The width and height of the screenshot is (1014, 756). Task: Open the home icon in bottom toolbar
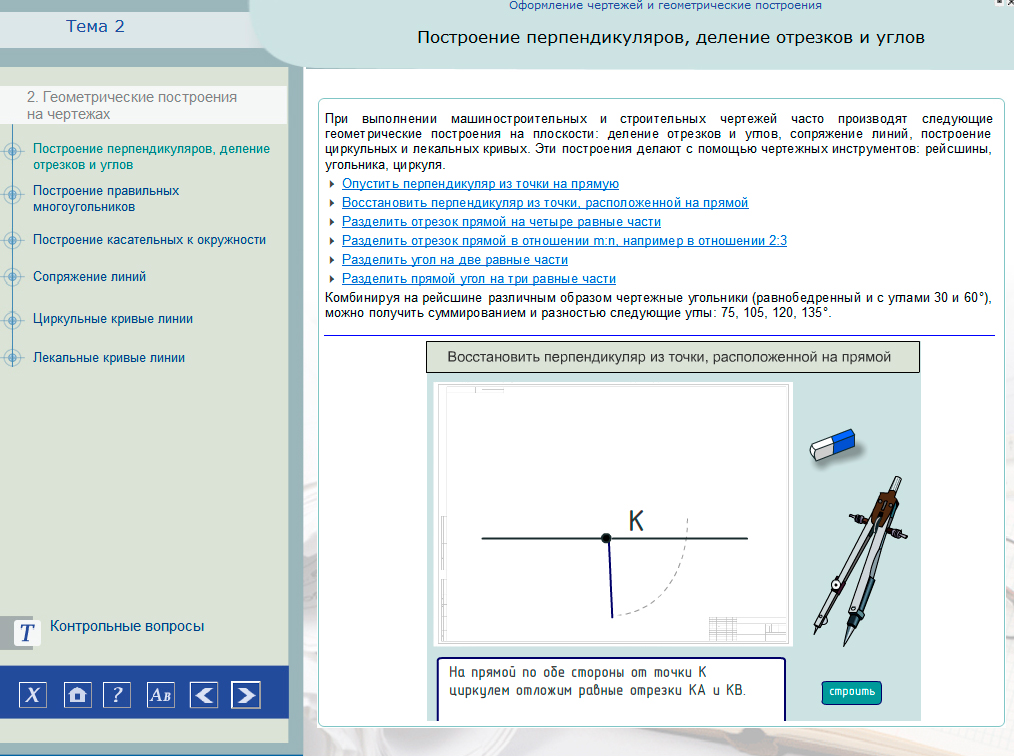[x=78, y=695]
